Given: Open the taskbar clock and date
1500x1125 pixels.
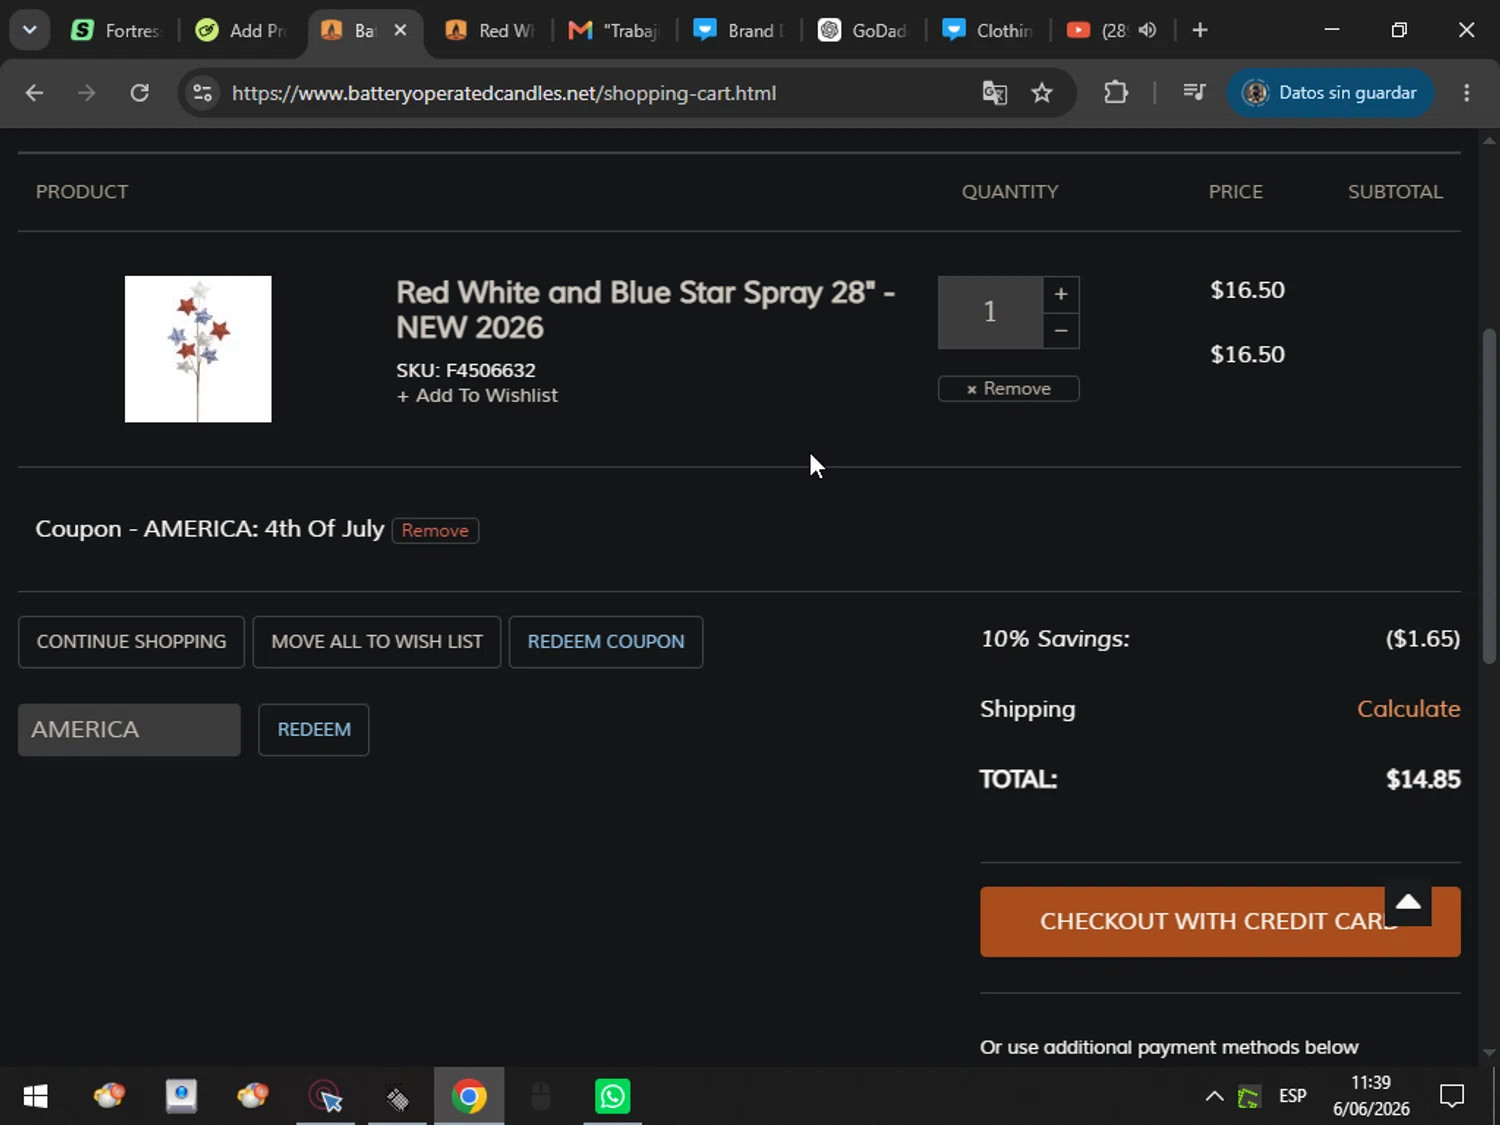Looking at the screenshot, I should [x=1371, y=1097].
